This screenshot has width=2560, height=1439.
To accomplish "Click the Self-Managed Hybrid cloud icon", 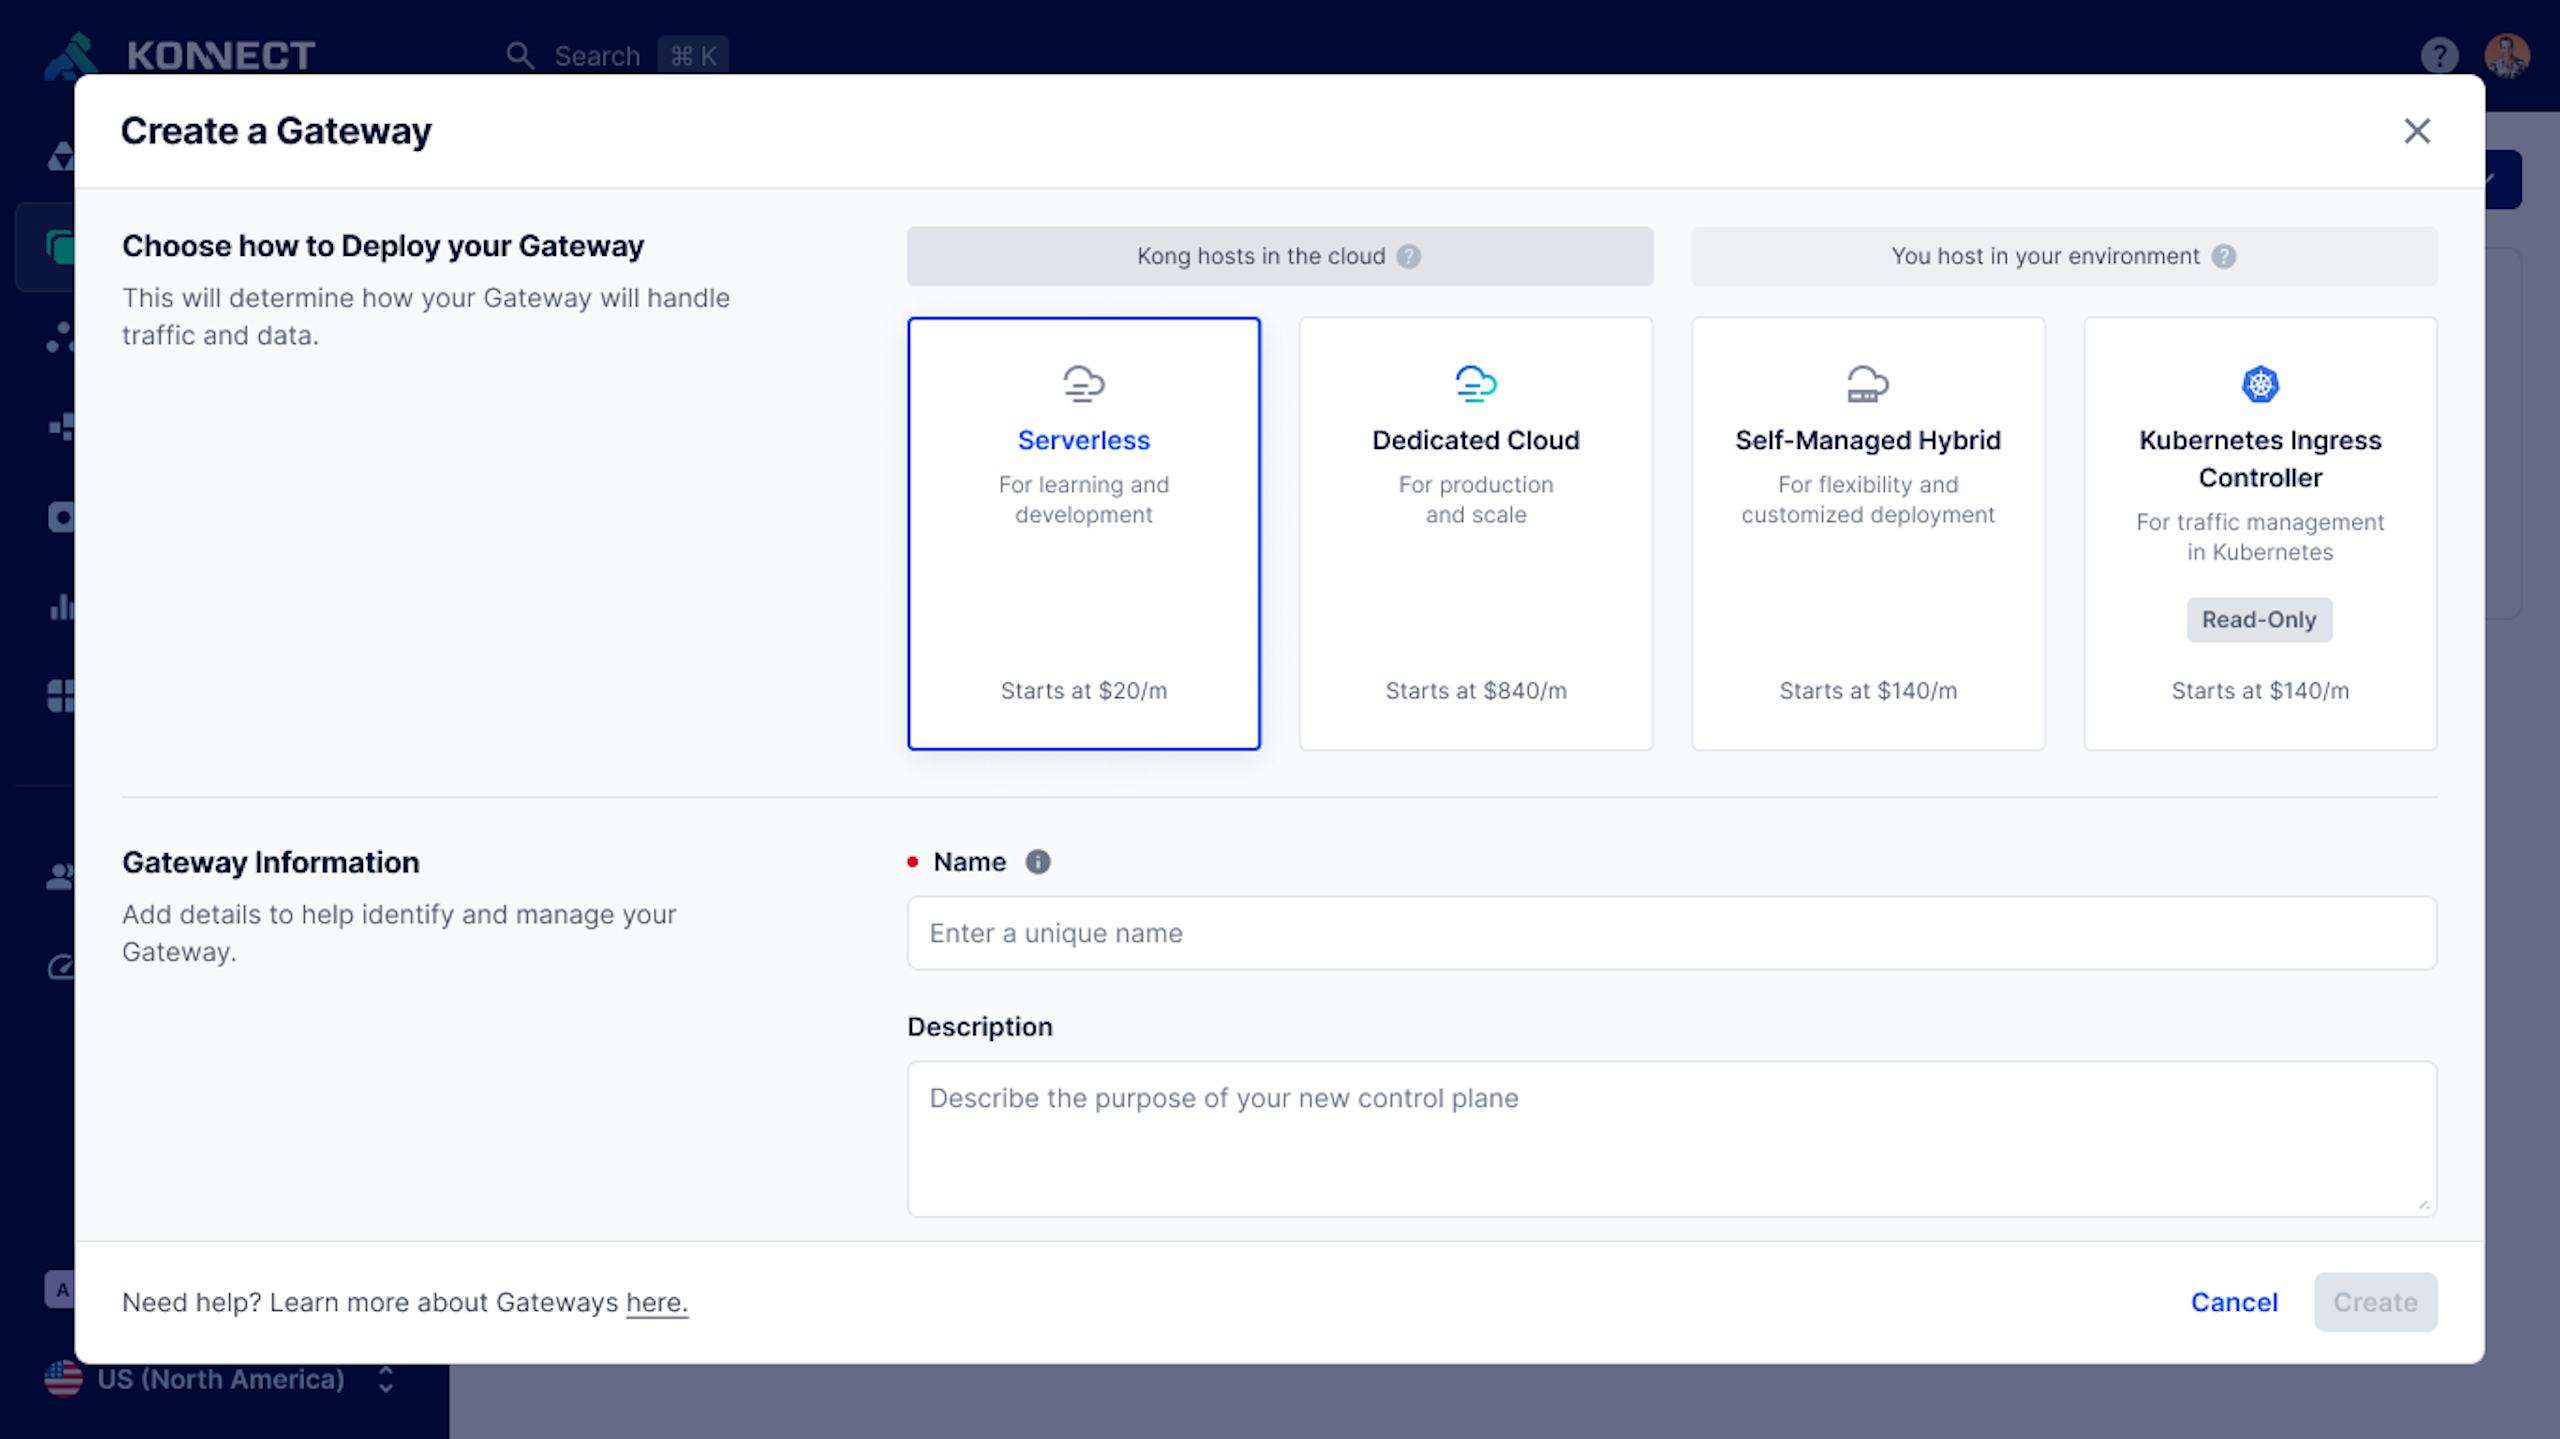I will coord(1867,384).
